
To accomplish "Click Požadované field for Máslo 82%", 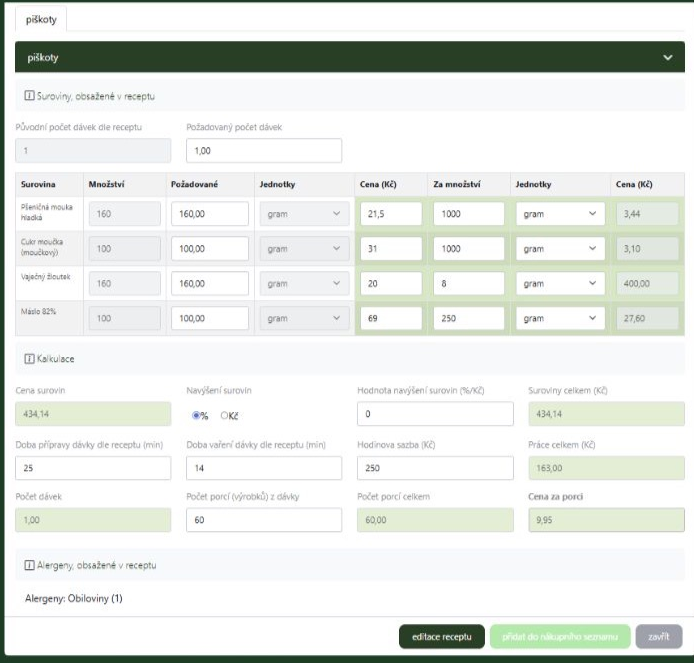I will (210, 318).
